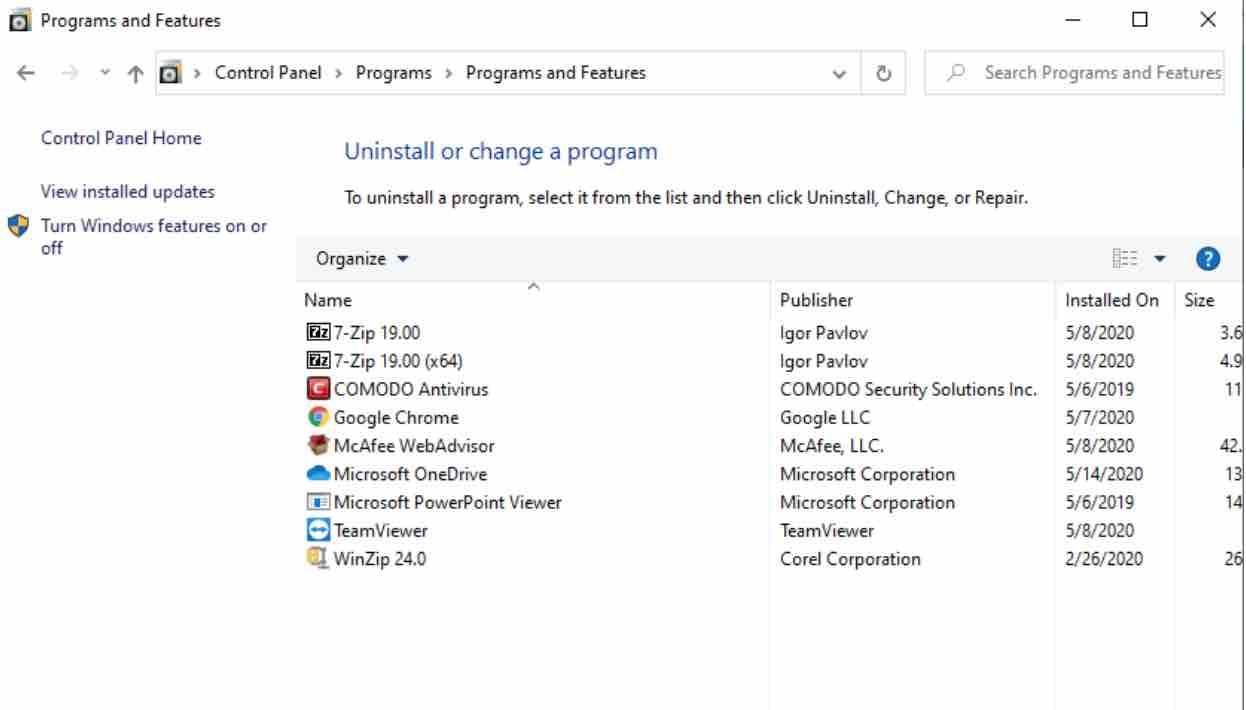Click the Programs and Features title bar icon
The height and width of the screenshot is (710, 1246).
tap(19, 20)
